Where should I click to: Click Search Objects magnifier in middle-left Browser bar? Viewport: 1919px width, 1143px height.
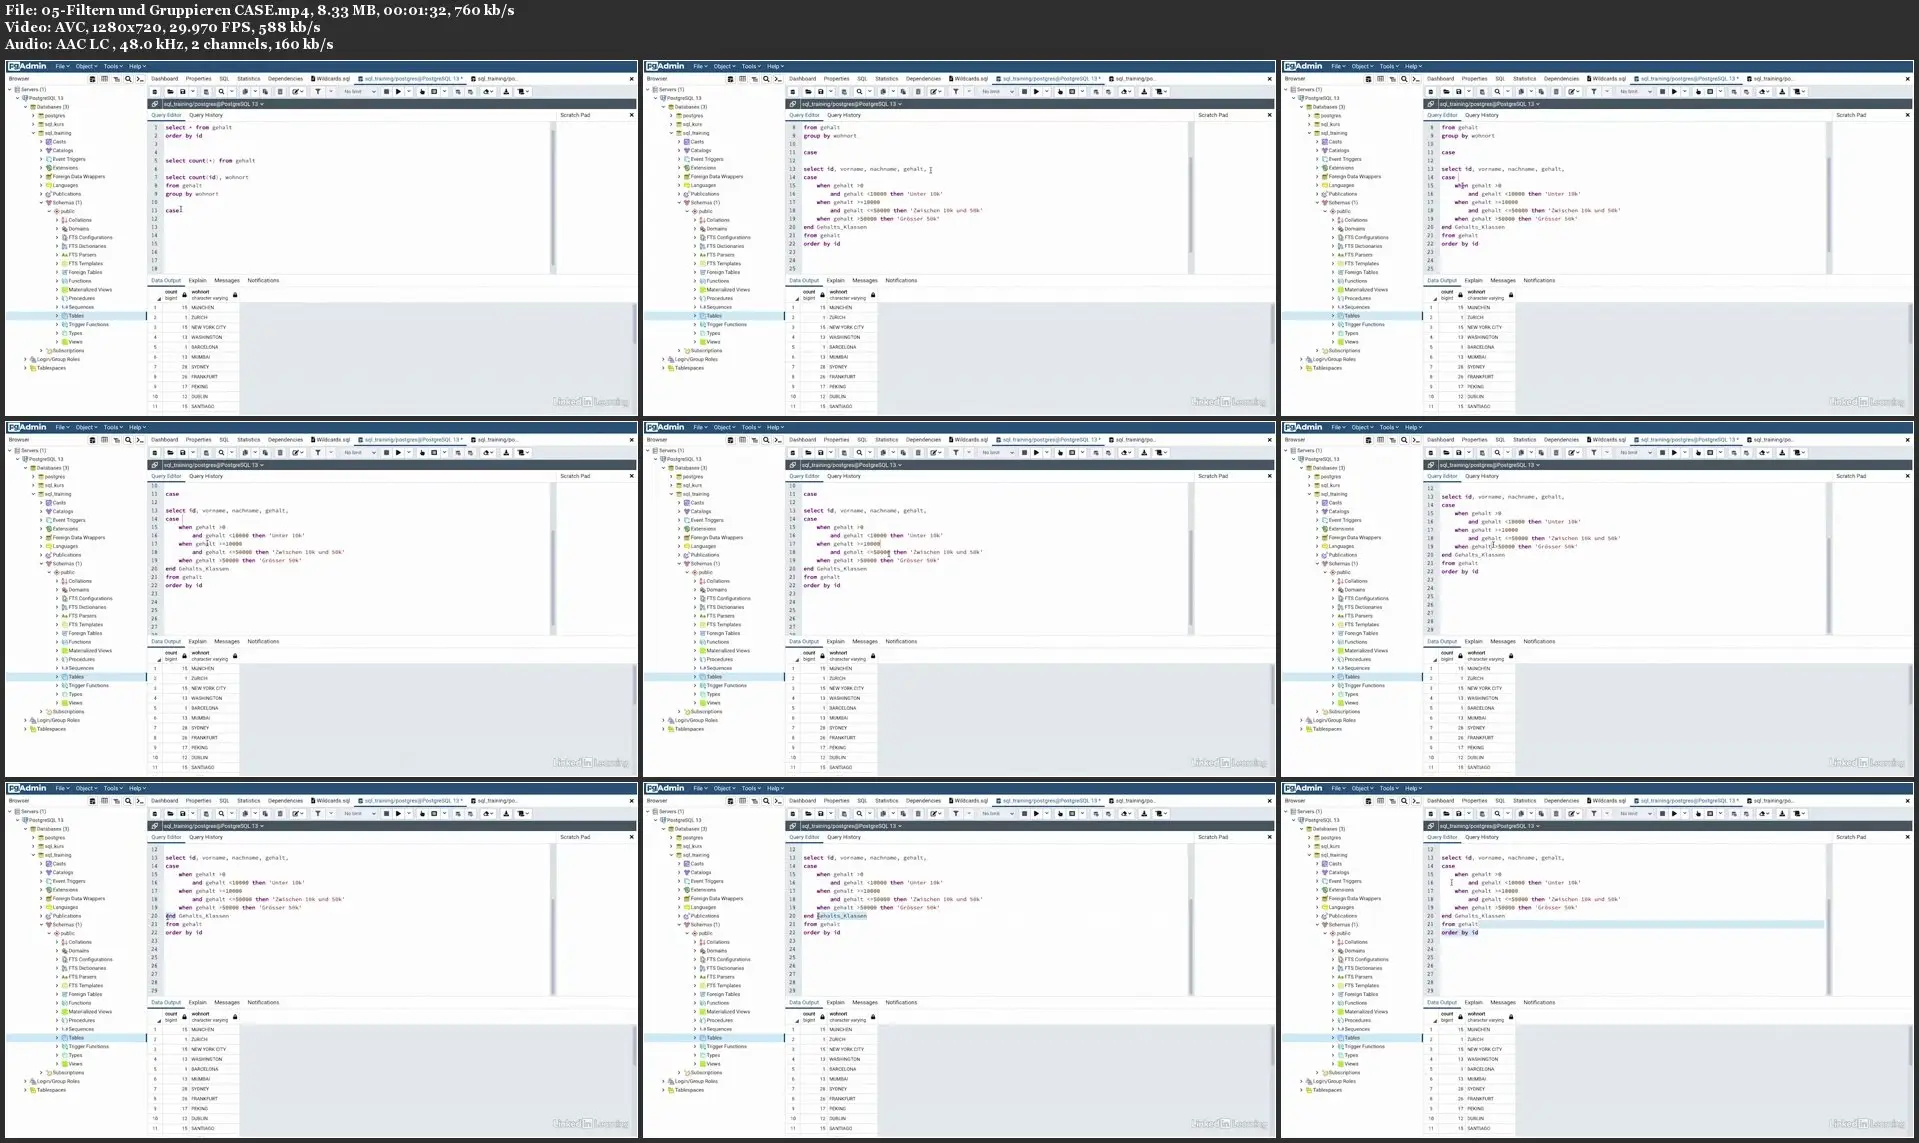pos(128,440)
